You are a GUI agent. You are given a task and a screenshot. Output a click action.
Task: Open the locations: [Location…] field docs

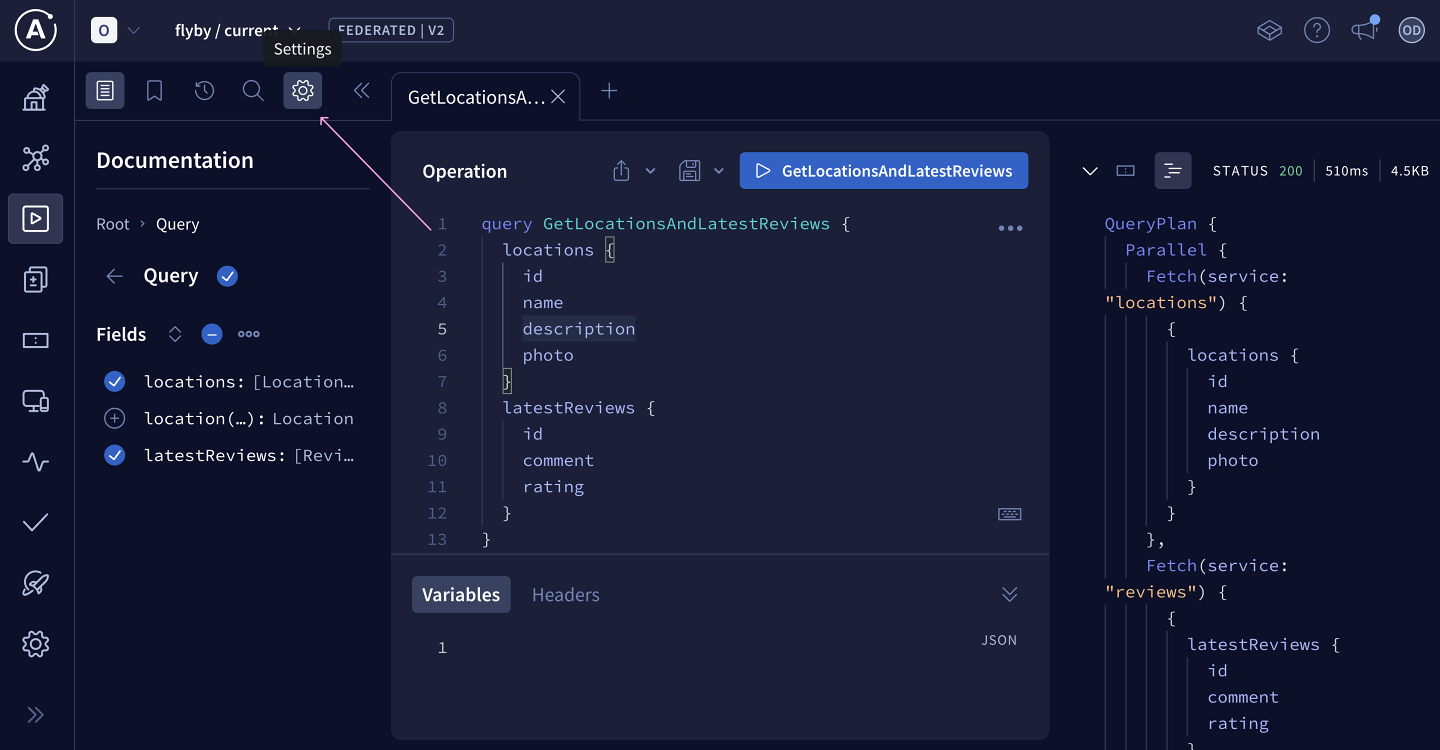click(x=249, y=382)
